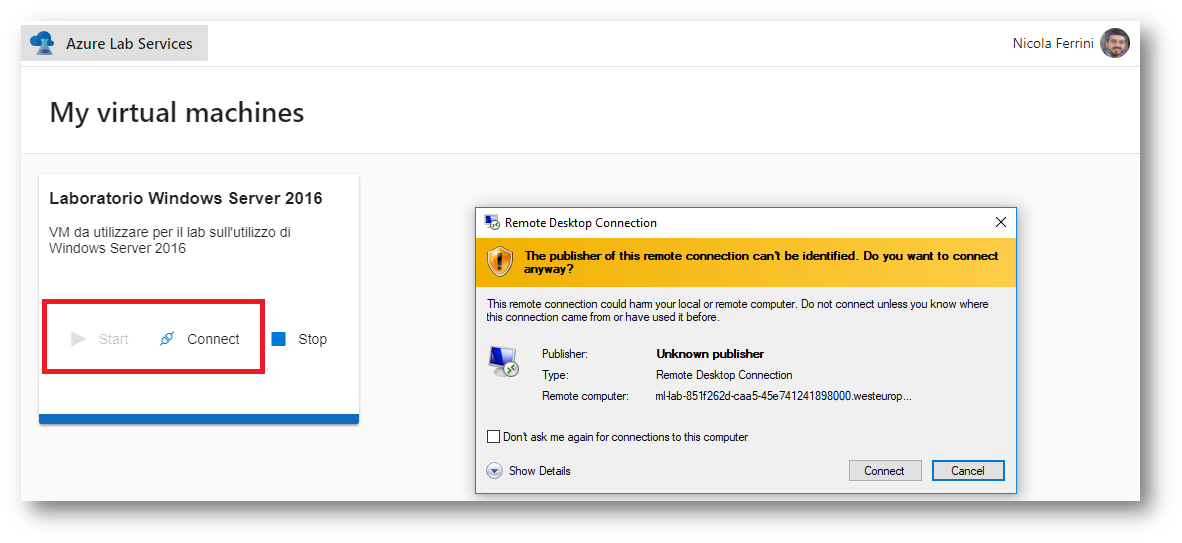The height and width of the screenshot is (543, 1182).
Task: Select Laboratorio Windows Server 2016 card title
Action: click(185, 198)
